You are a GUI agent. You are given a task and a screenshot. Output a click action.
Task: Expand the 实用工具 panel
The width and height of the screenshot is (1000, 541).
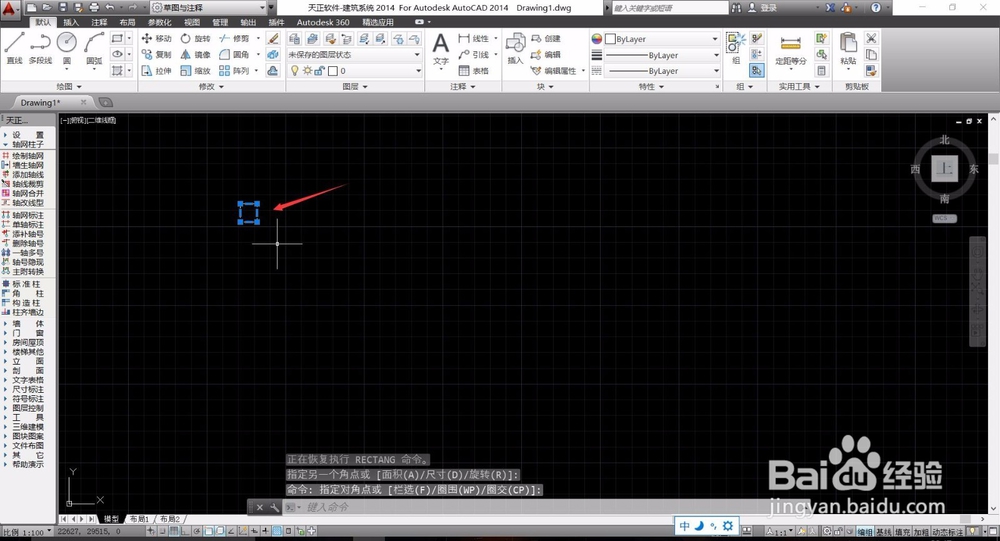(x=798, y=86)
